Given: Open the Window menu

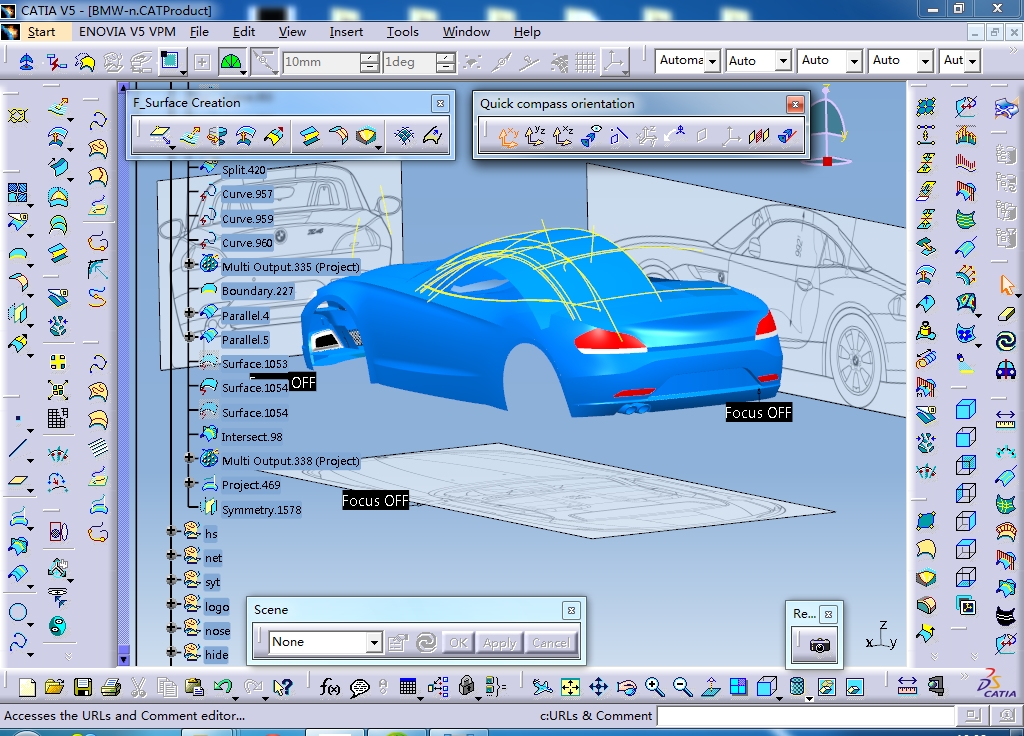Looking at the screenshot, I should click(466, 32).
